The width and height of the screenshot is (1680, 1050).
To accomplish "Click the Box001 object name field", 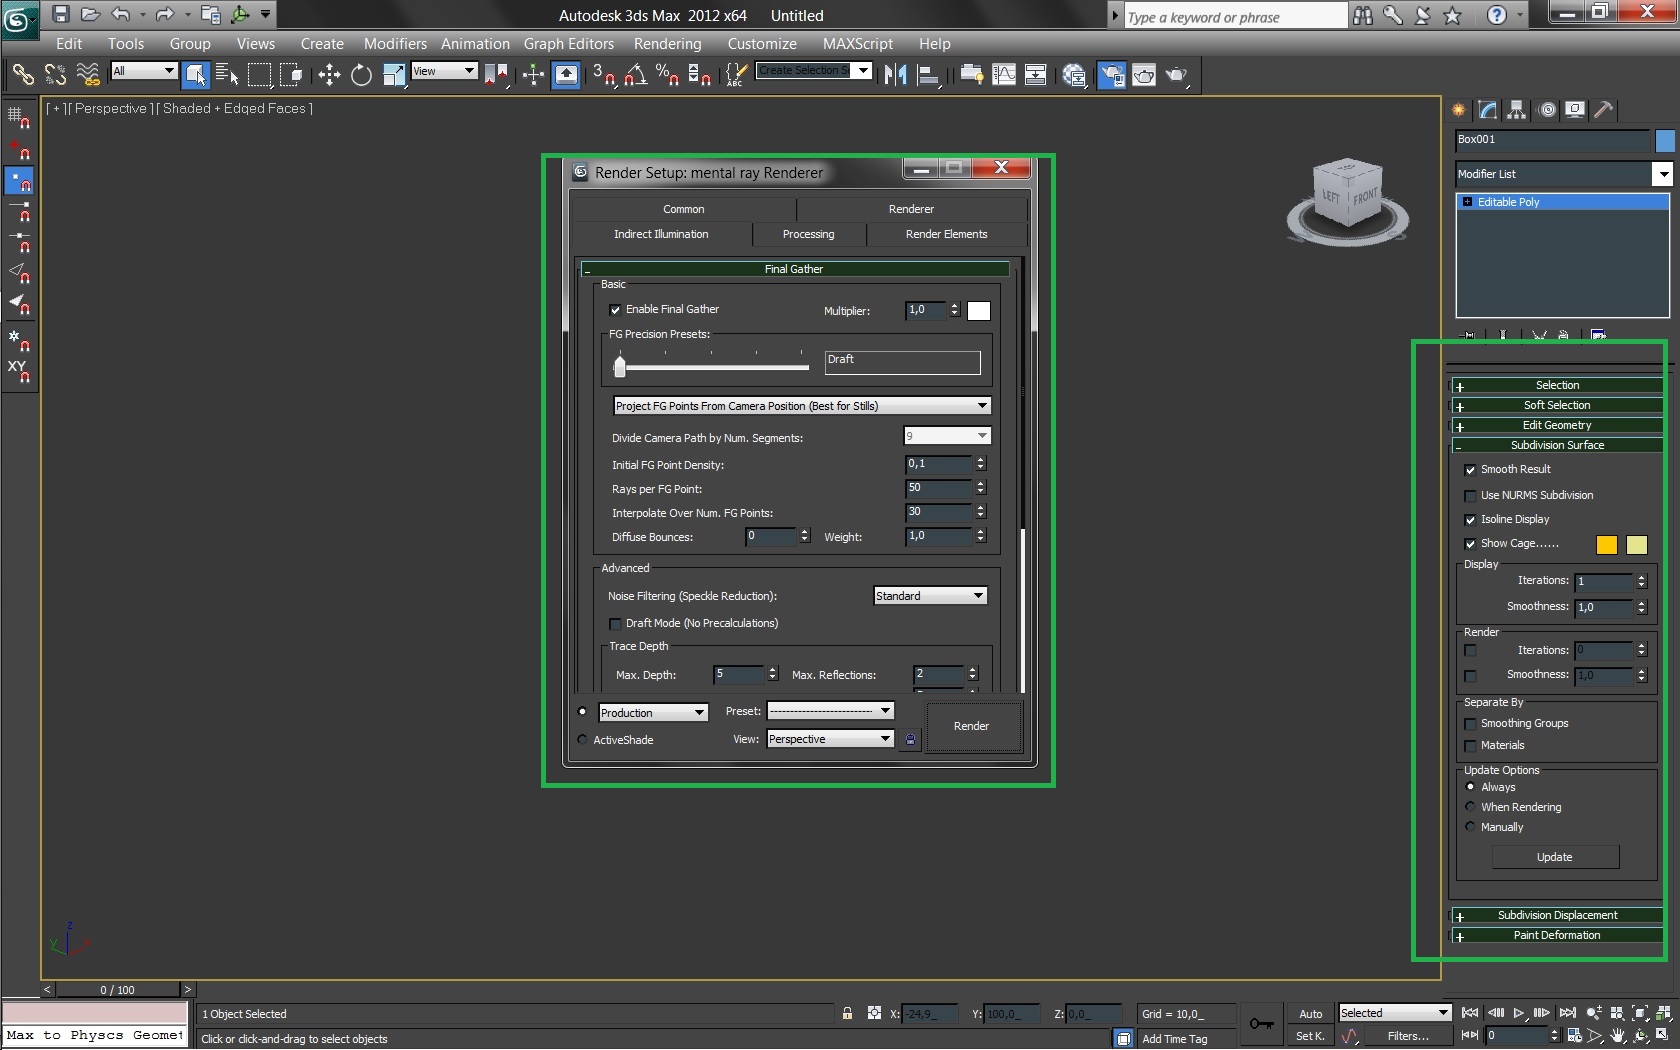I will coord(1552,140).
